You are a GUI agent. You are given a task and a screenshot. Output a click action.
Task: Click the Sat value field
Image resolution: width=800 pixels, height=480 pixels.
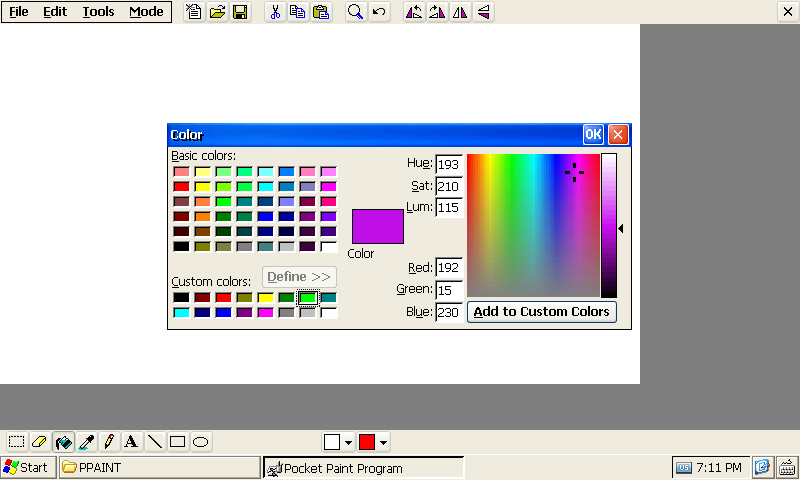pos(449,186)
